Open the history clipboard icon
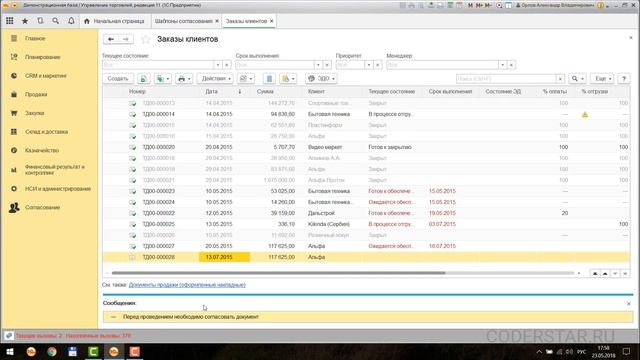The height and width of the screenshot is (360, 640). point(40,21)
